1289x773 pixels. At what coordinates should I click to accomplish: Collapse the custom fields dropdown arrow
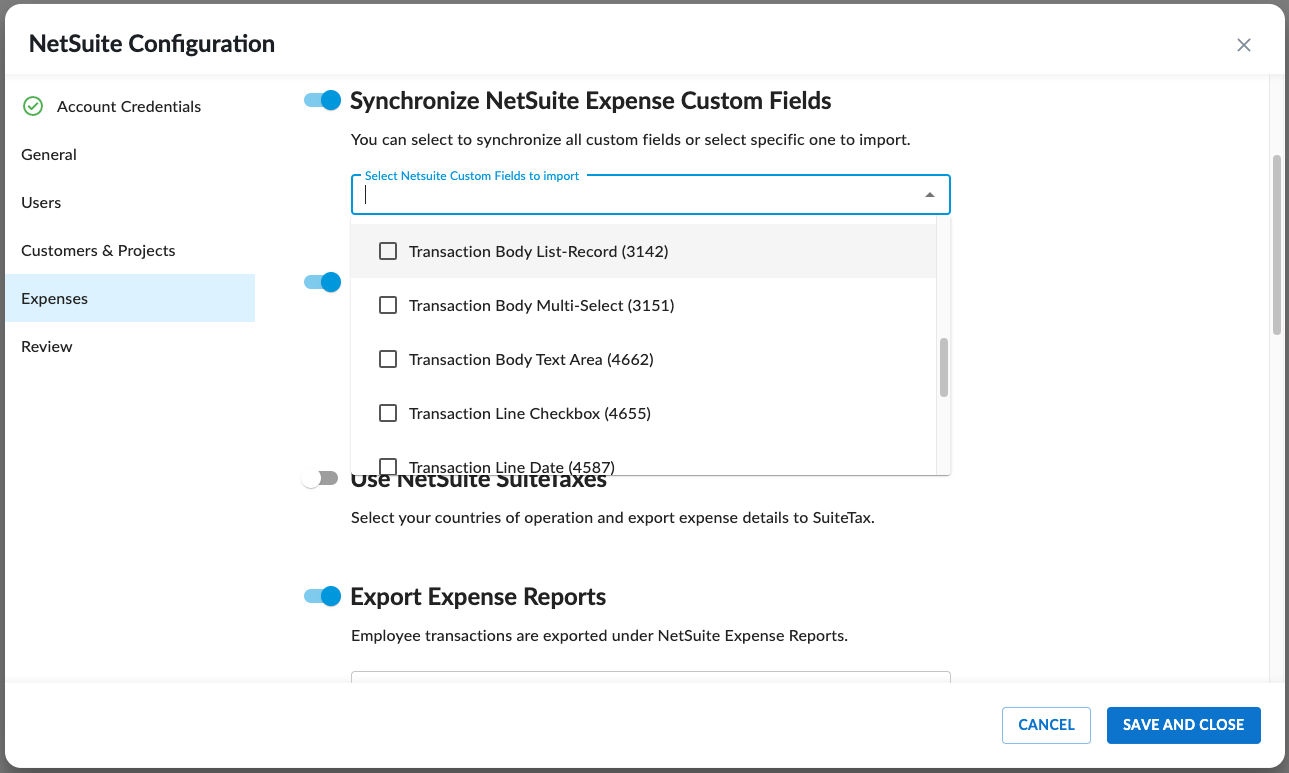929,195
